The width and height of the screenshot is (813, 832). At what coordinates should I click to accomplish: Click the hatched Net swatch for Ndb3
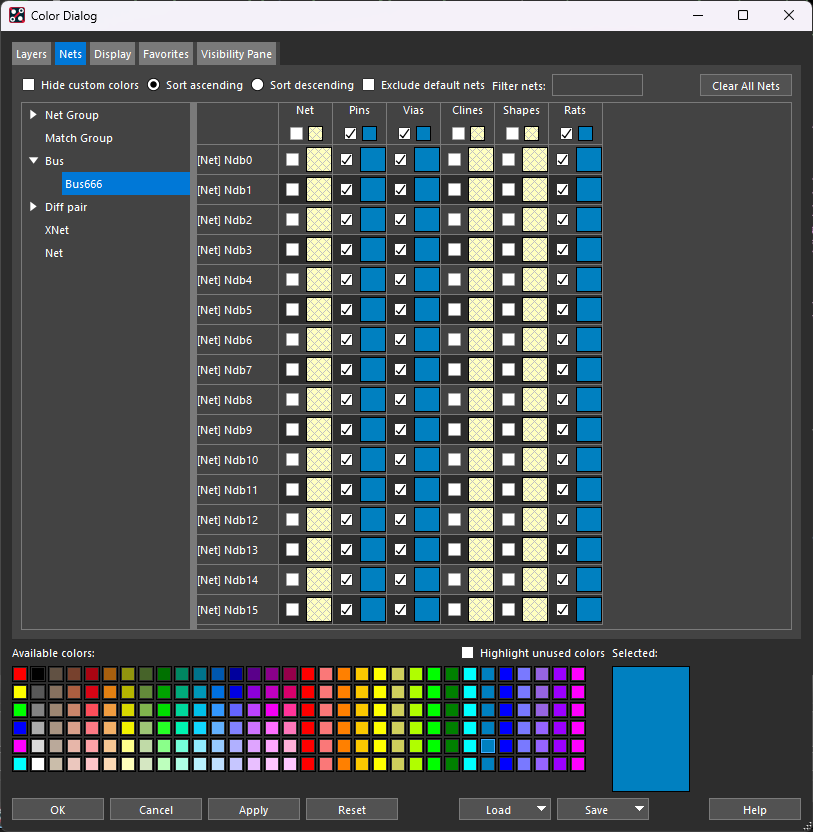(319, 250)
